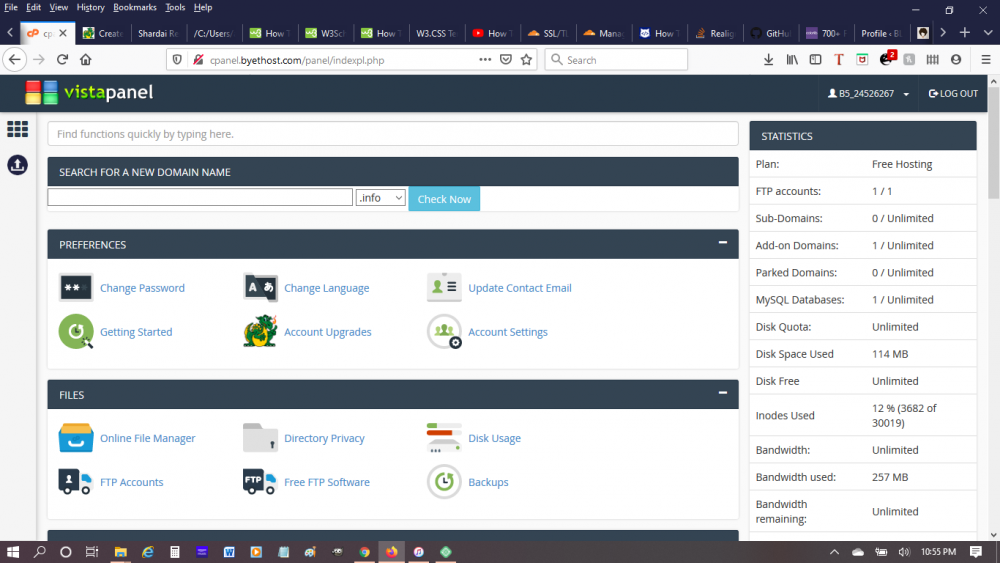Click the browser Search field
The width and height of the screenshot is (1000, 563).
tap(616, 60)
